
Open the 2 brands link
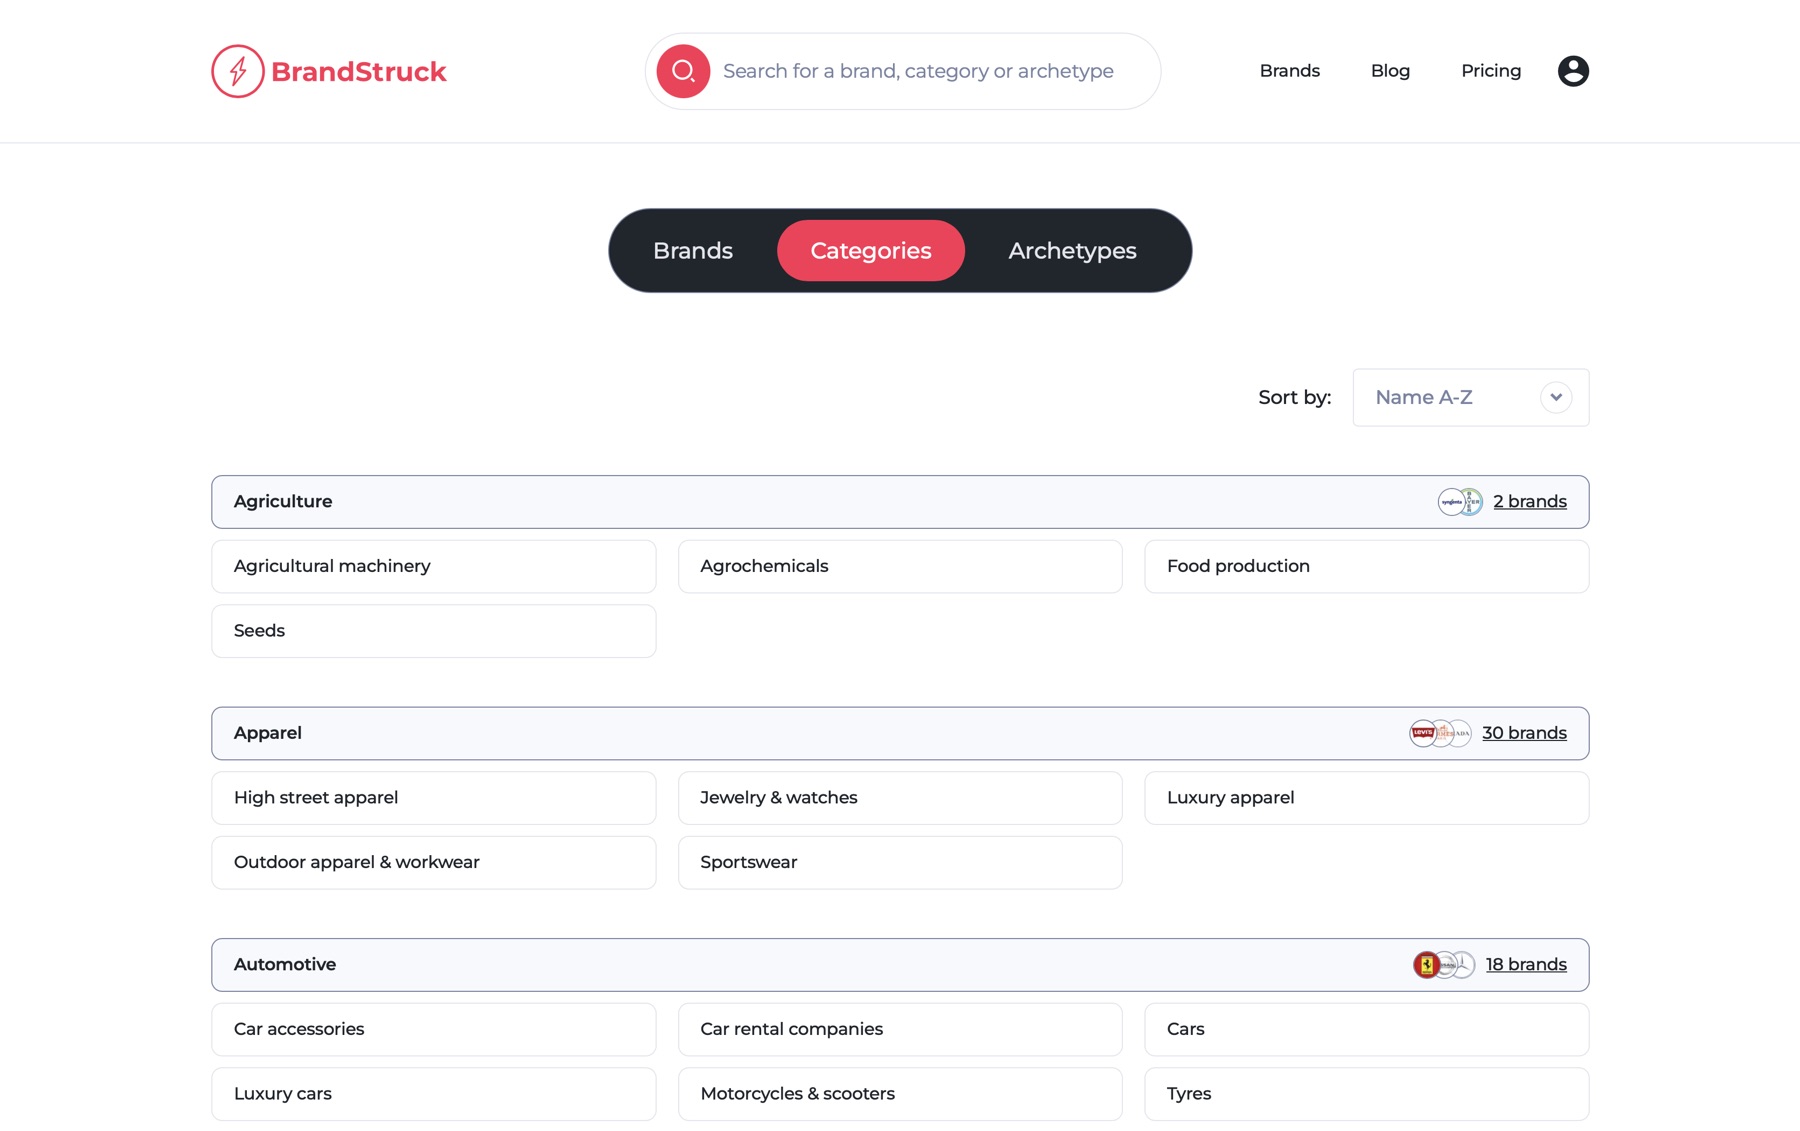(x=1530, y=502)
